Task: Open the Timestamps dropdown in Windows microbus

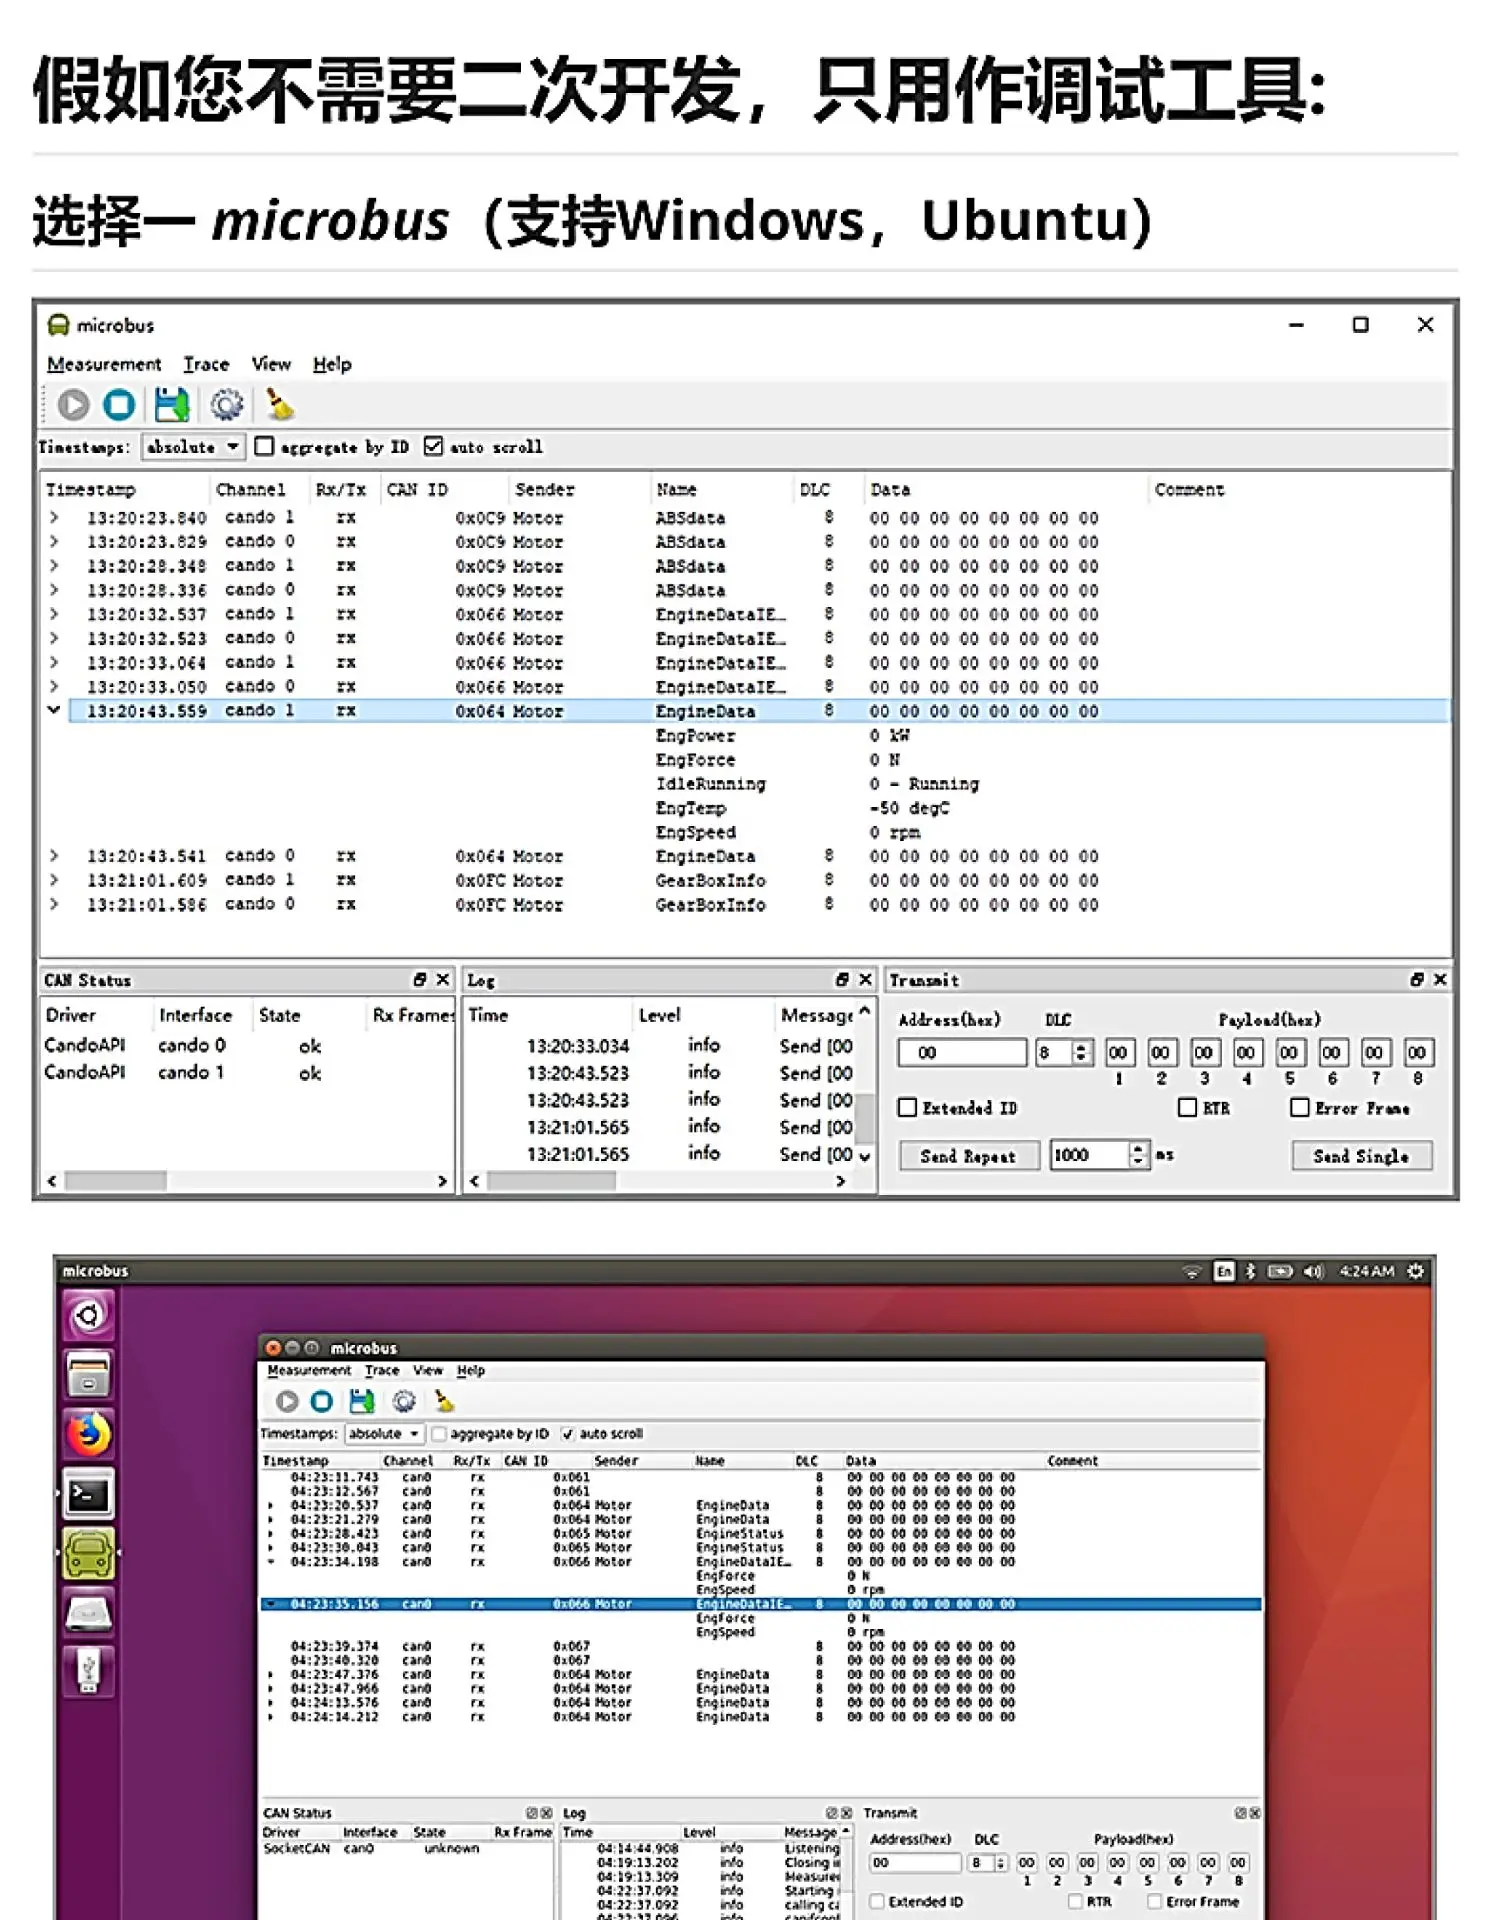Action: (x=193, y=446)
